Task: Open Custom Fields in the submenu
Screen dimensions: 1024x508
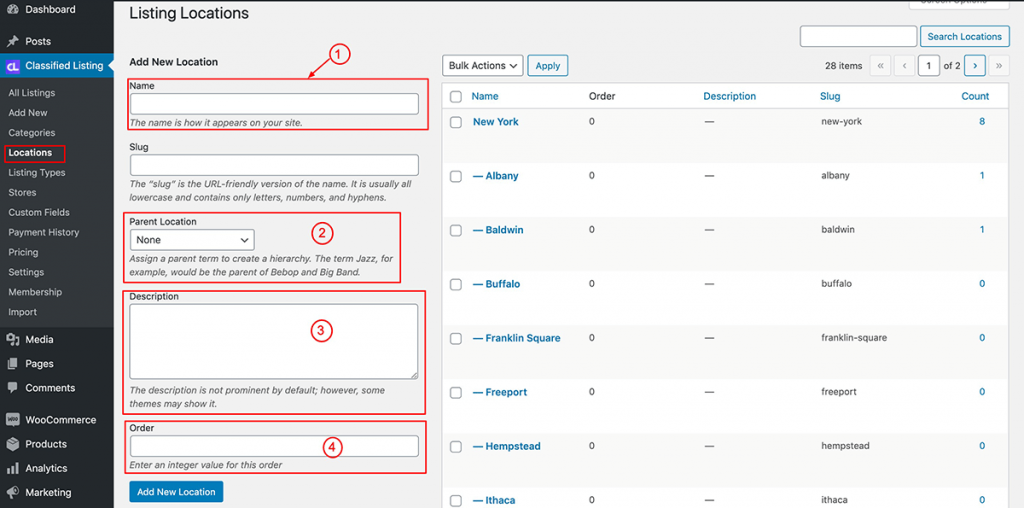Action: [39, 212]
